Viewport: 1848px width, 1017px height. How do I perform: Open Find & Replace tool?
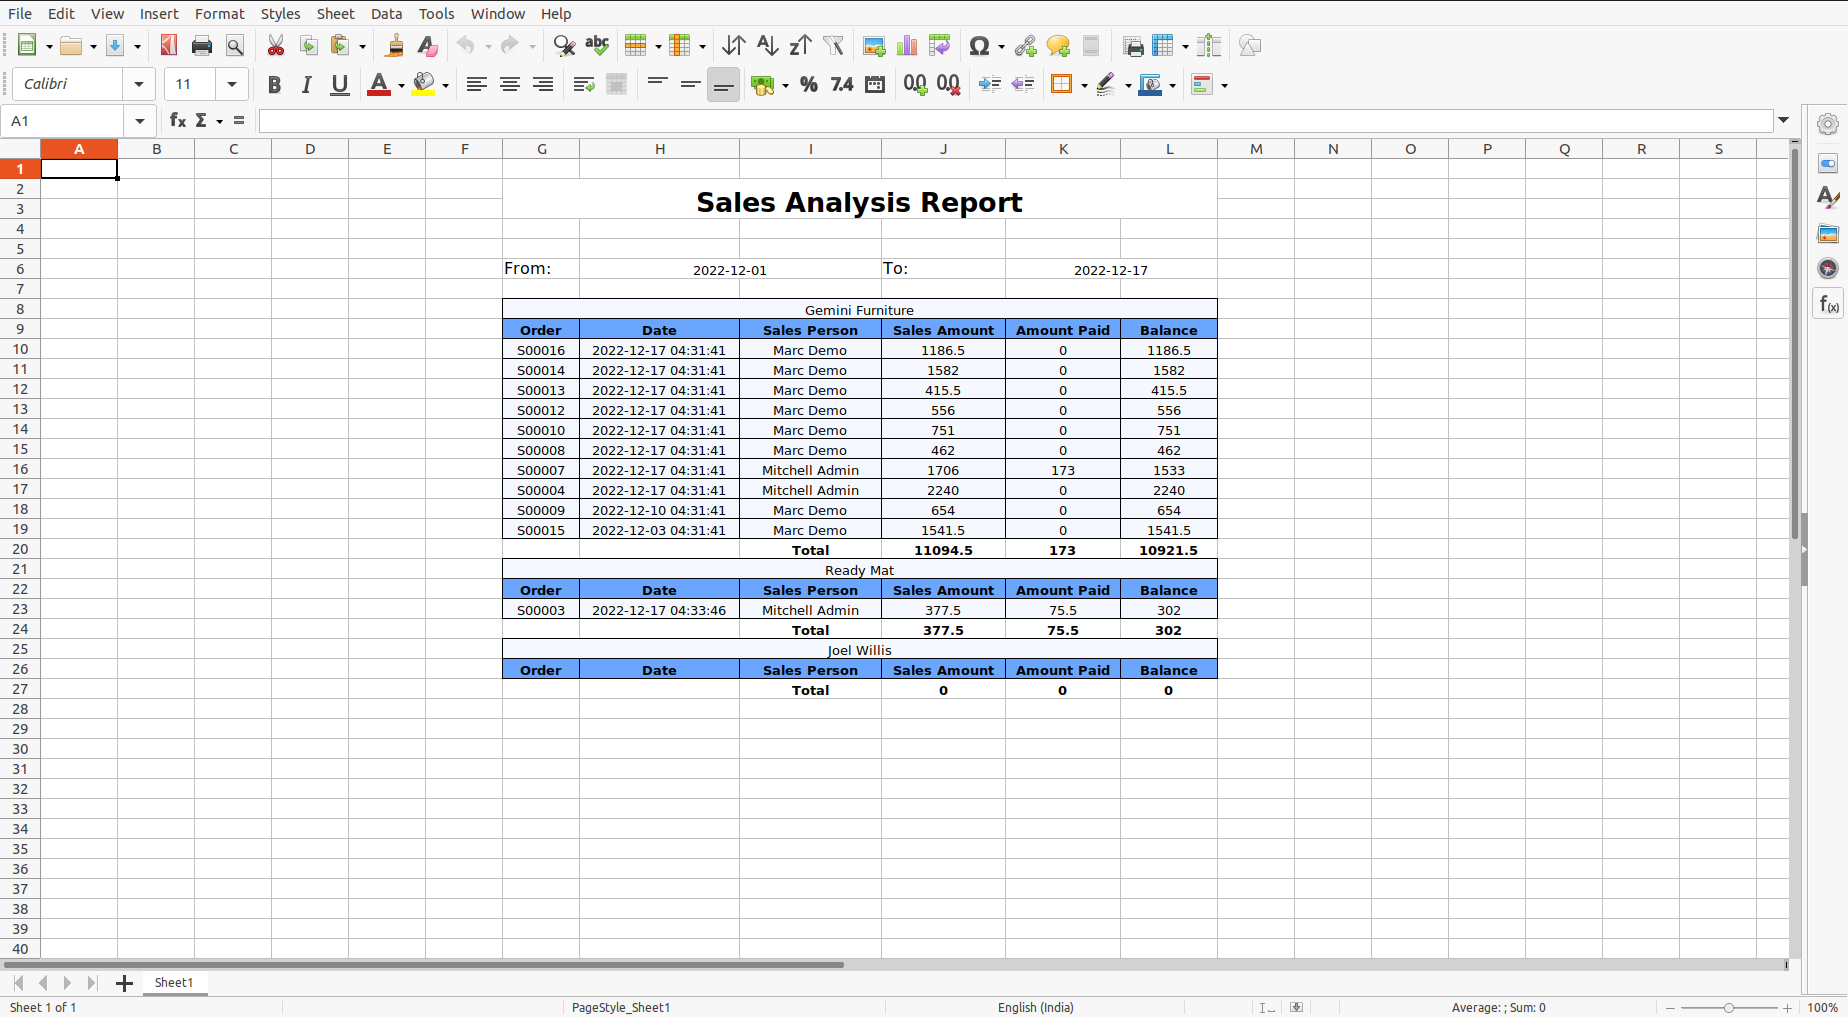click(564, 46)
